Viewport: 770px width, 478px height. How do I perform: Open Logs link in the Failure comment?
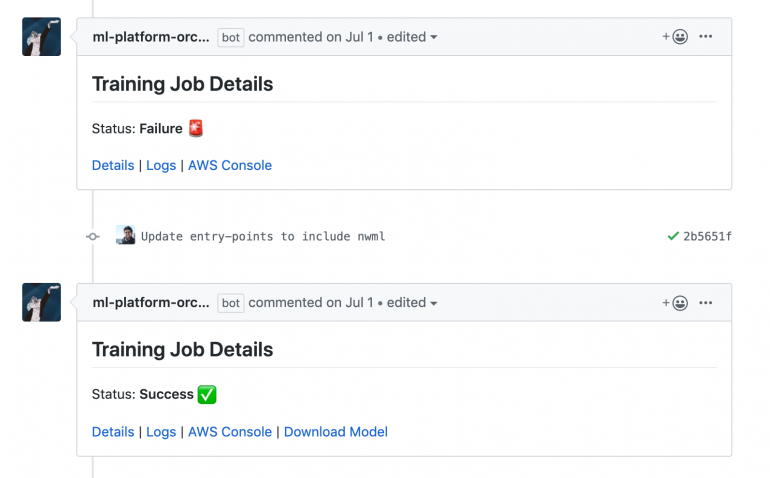tap(161, 166)
